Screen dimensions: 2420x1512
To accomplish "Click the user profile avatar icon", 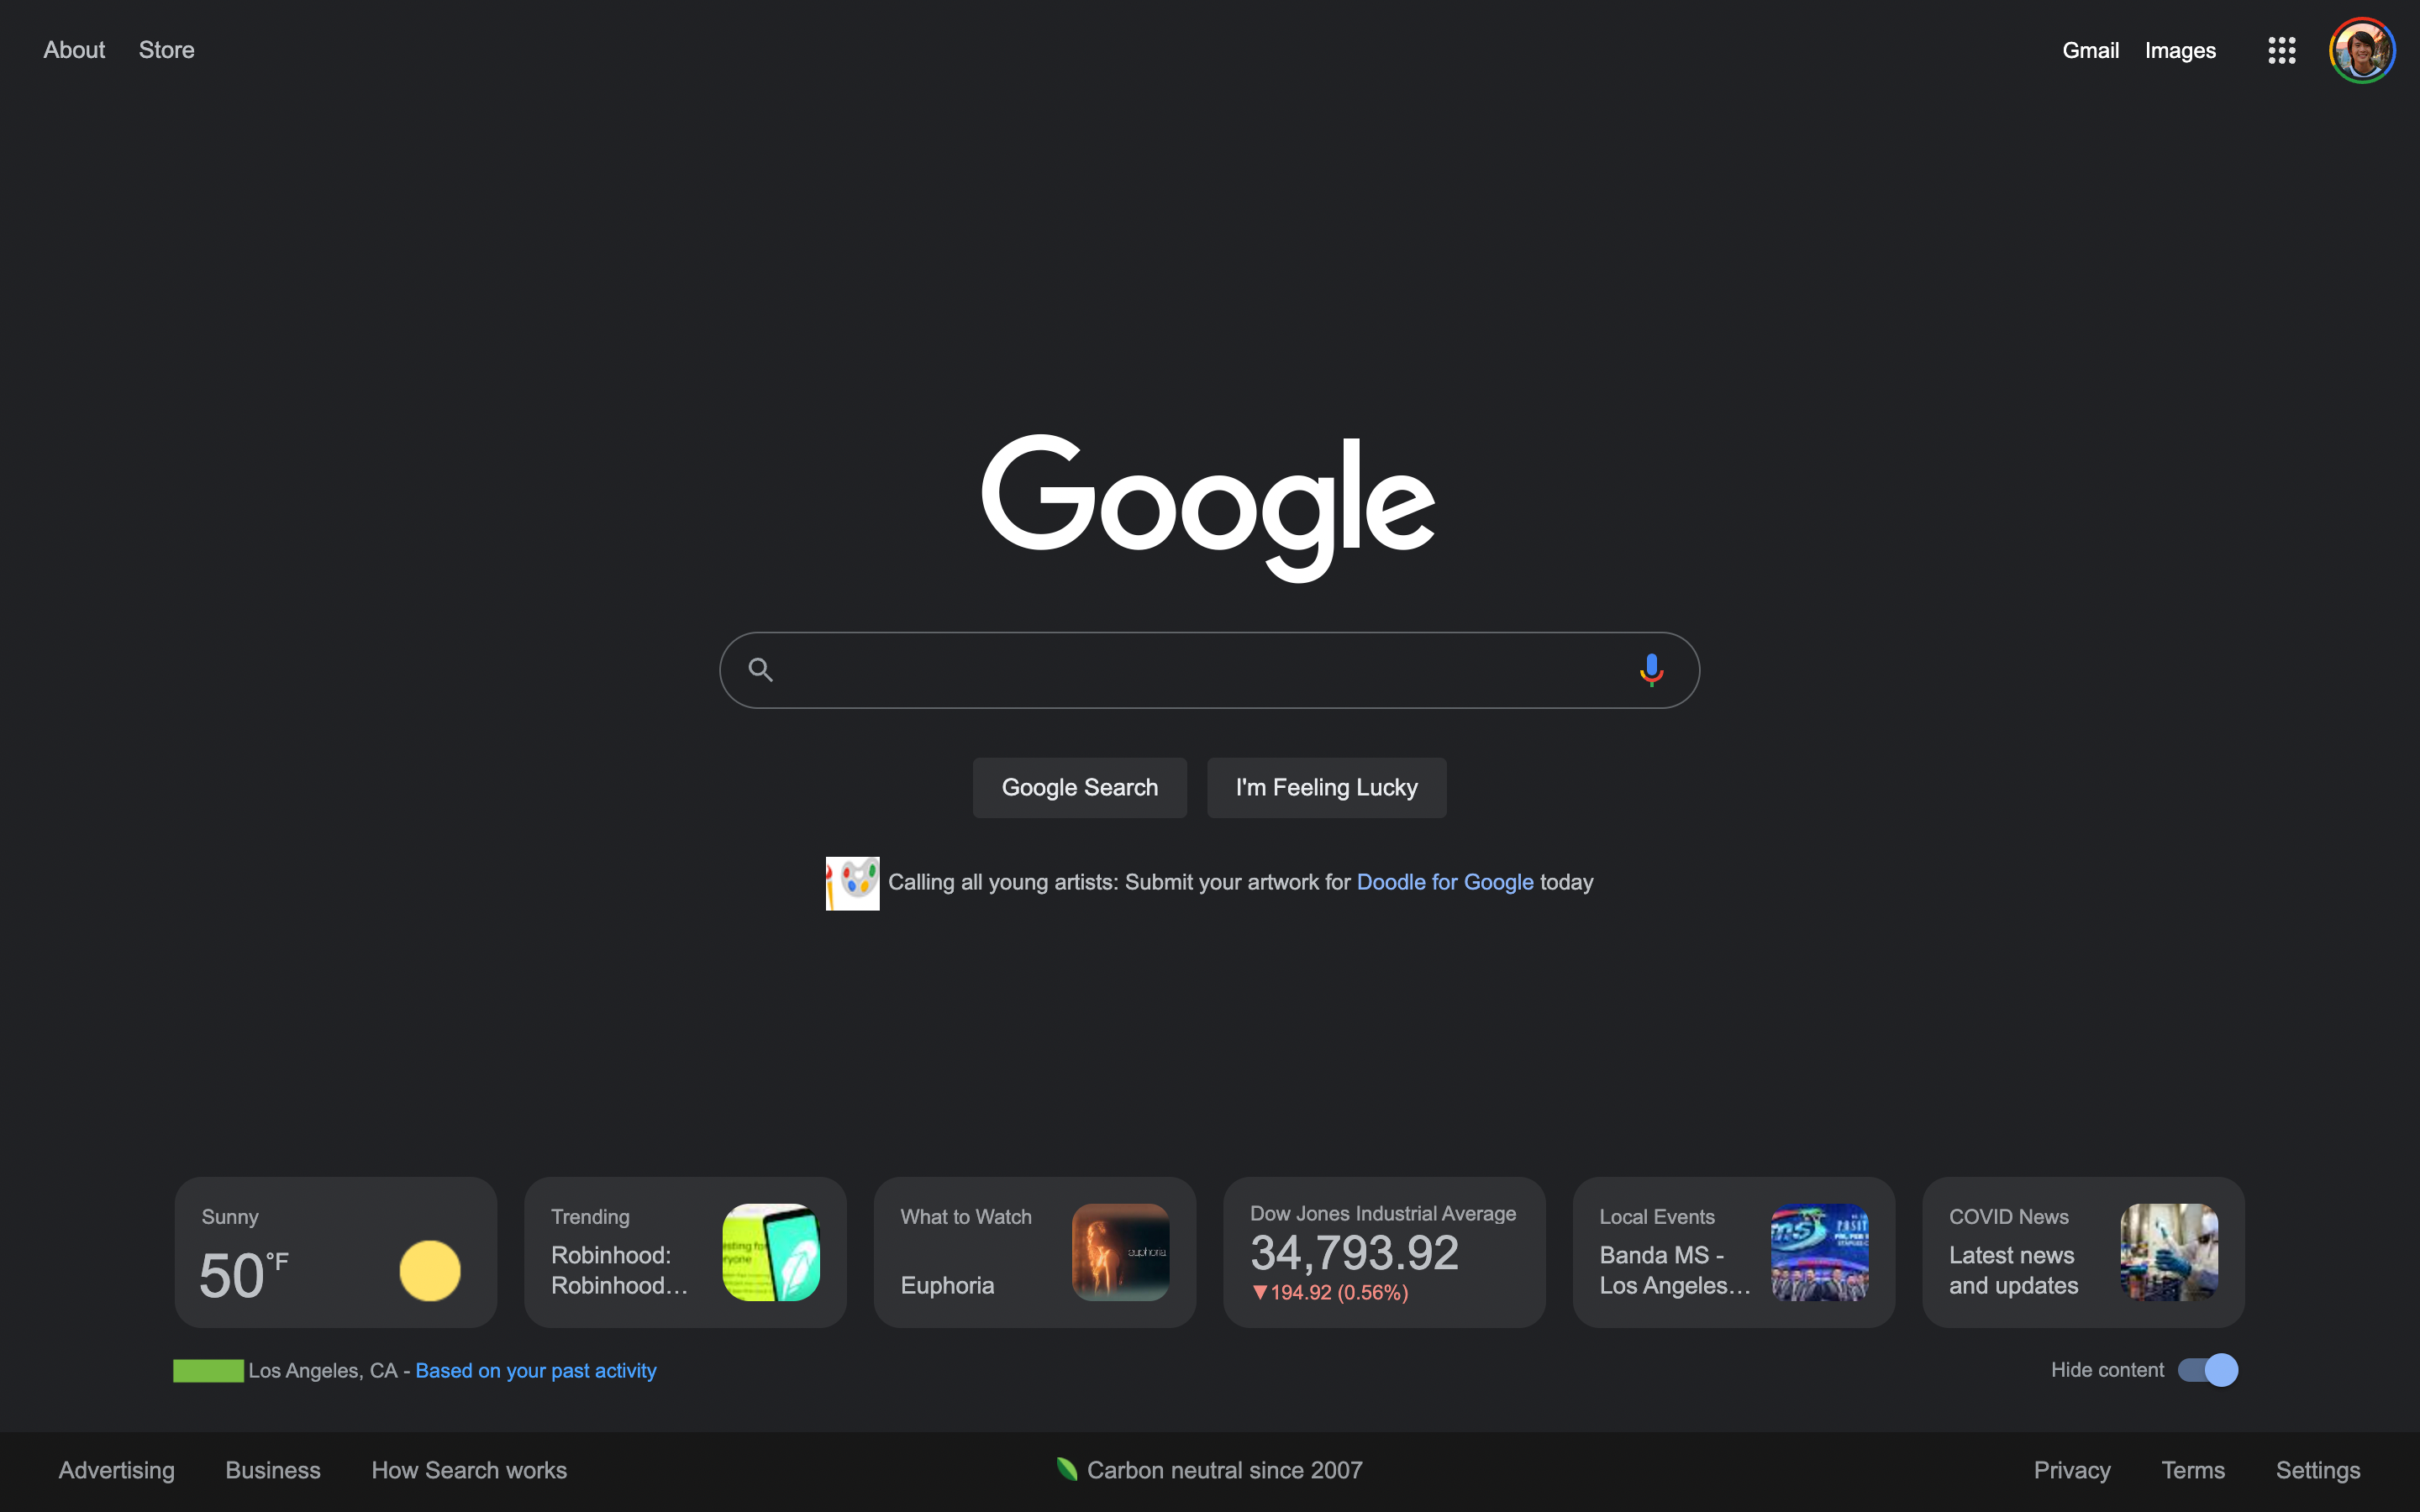I will (x=2365, y=49).
